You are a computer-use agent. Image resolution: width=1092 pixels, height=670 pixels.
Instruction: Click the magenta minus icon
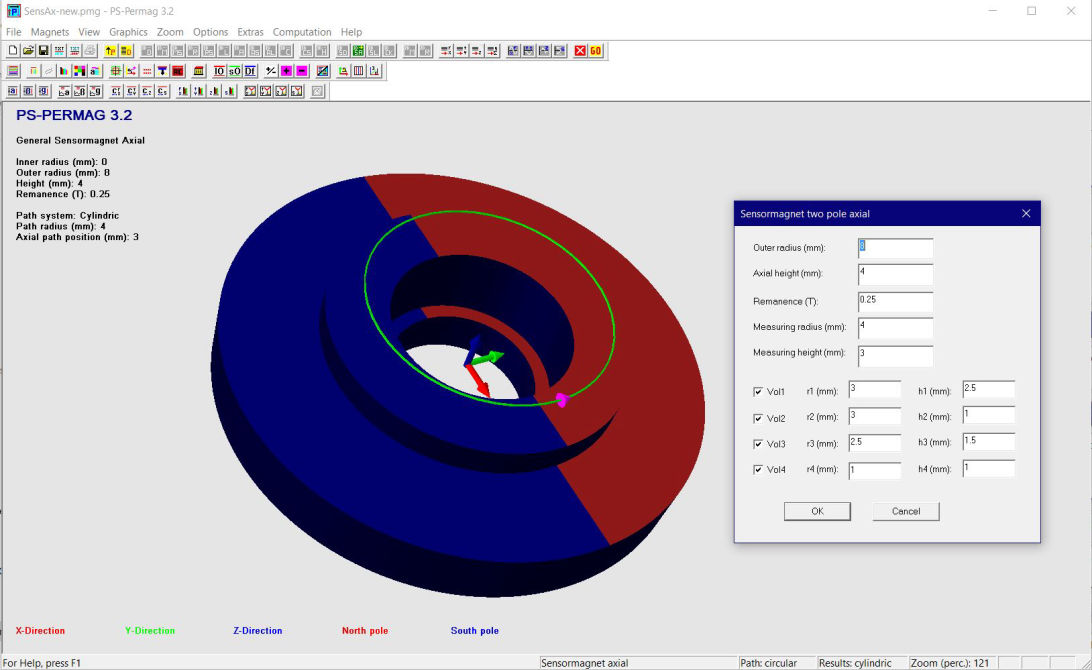click(301, 71)
